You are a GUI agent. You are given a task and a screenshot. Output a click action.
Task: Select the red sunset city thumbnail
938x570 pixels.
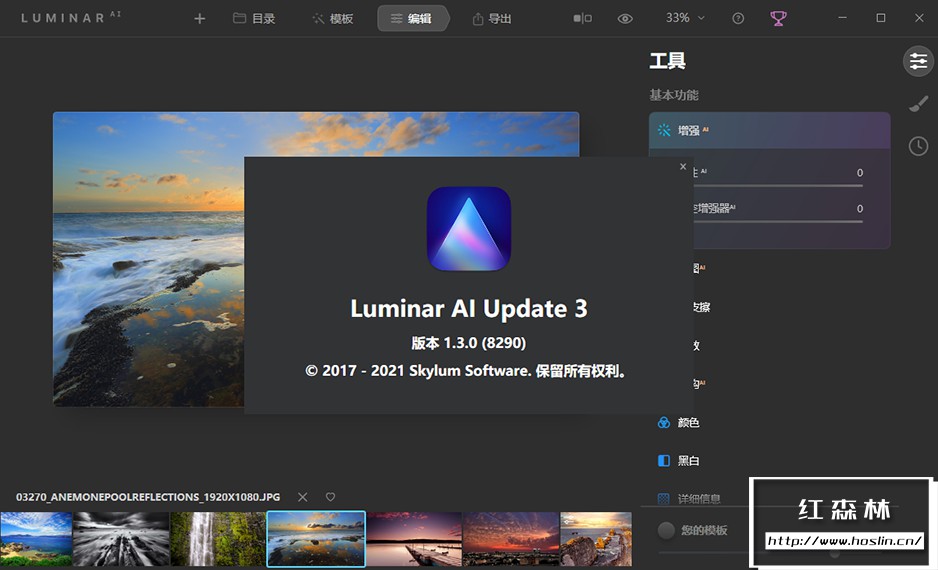(x=511, y=538)
